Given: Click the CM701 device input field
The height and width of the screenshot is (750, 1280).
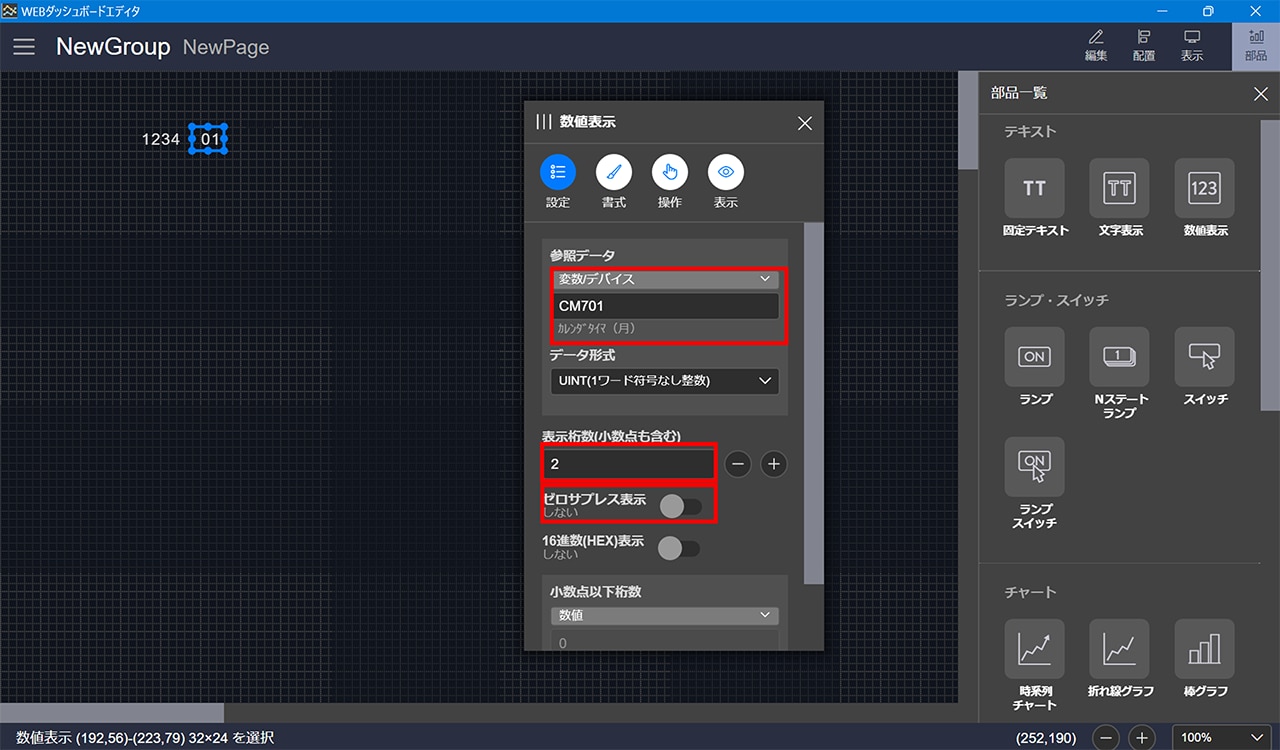Looking at the screenshot, I should tap(664, 306).
